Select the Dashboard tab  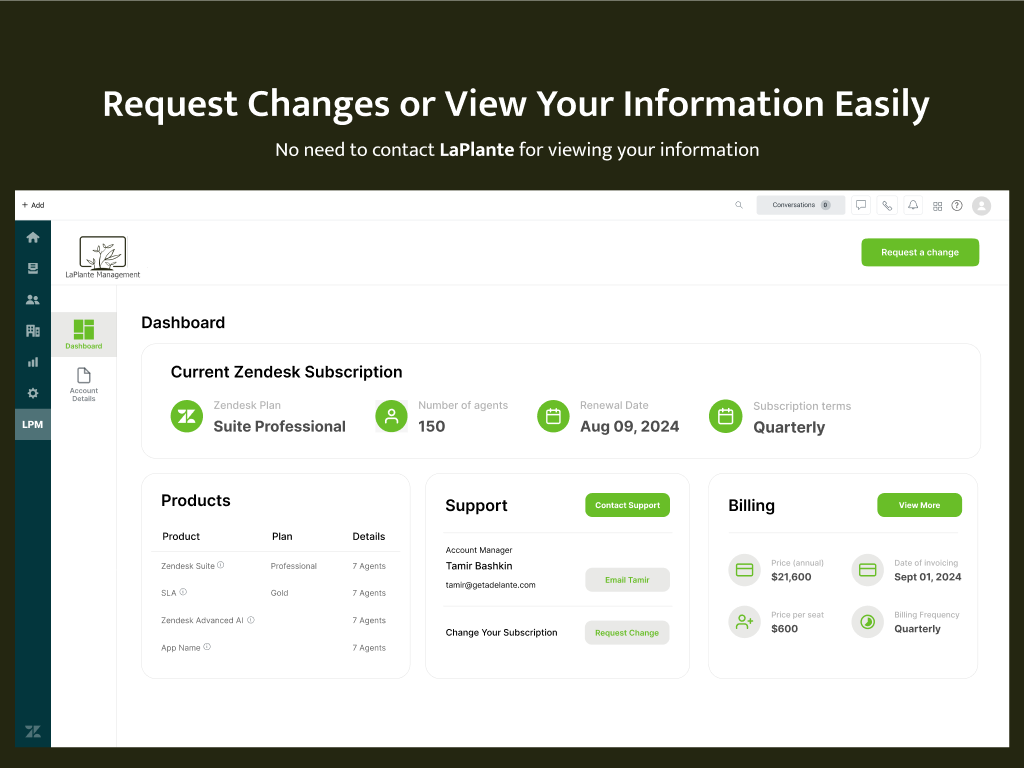84,334
